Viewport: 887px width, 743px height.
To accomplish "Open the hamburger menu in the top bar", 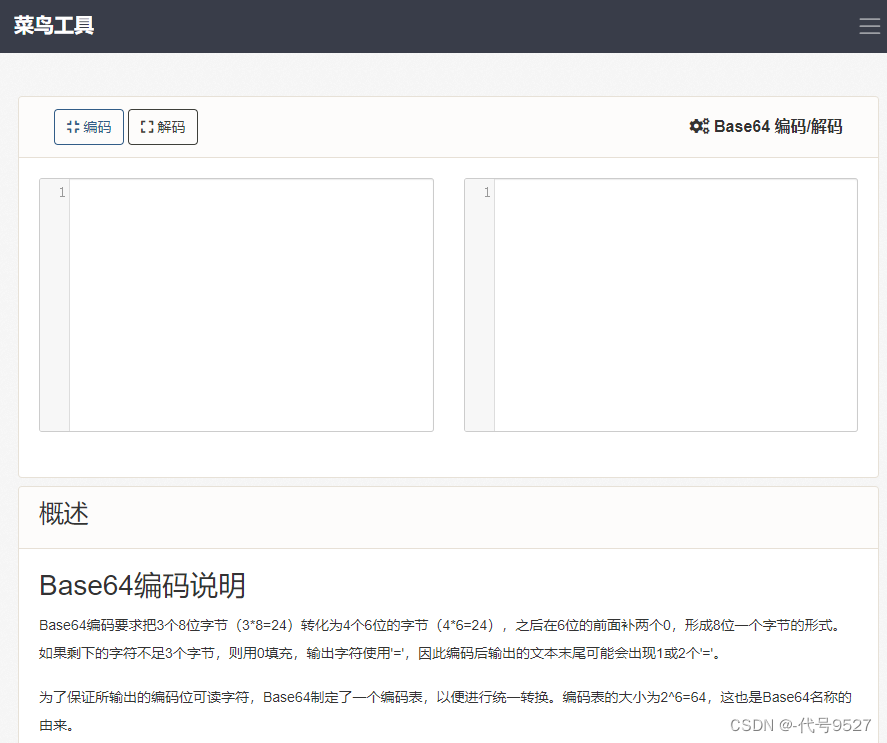I will coord(869,26).
